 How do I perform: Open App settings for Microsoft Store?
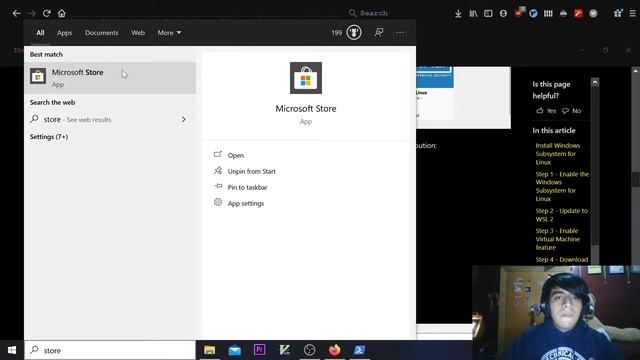[246, 203]
